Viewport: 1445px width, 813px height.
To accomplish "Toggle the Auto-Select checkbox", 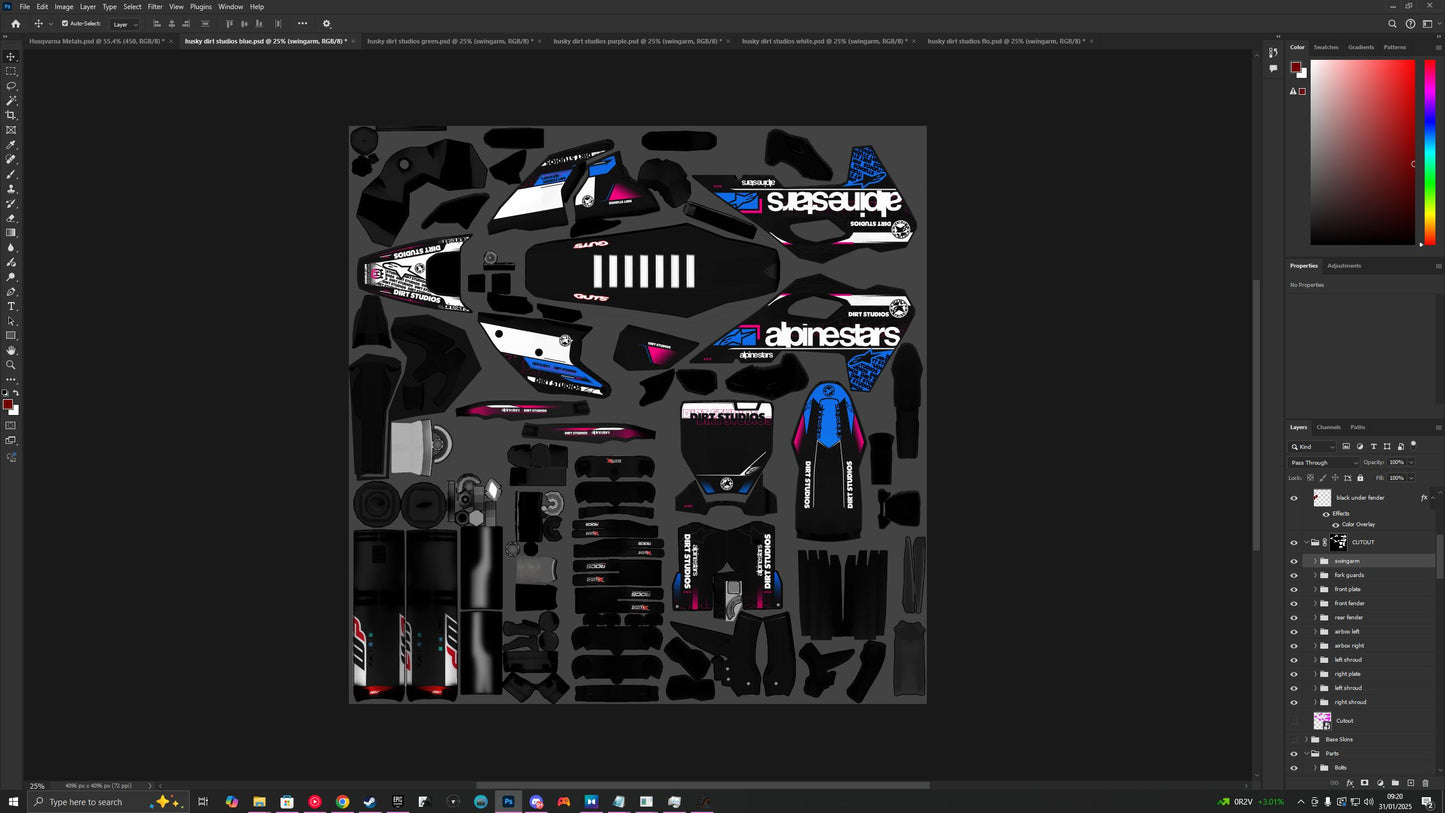I will [x=65, y=24].
